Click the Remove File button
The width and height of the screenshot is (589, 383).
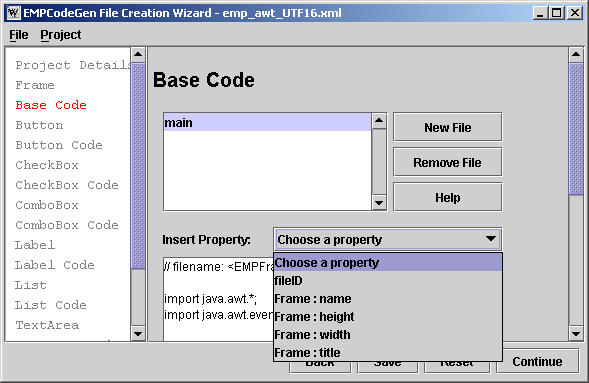click(x=447, y=162)
